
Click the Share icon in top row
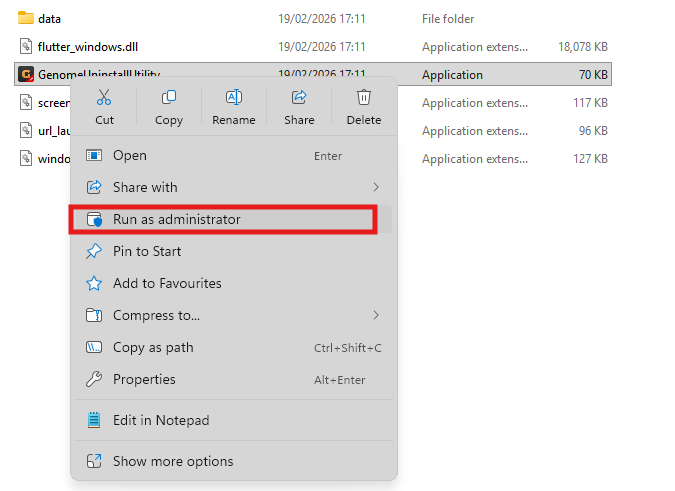pyautogui.click(x=298, y=97)
